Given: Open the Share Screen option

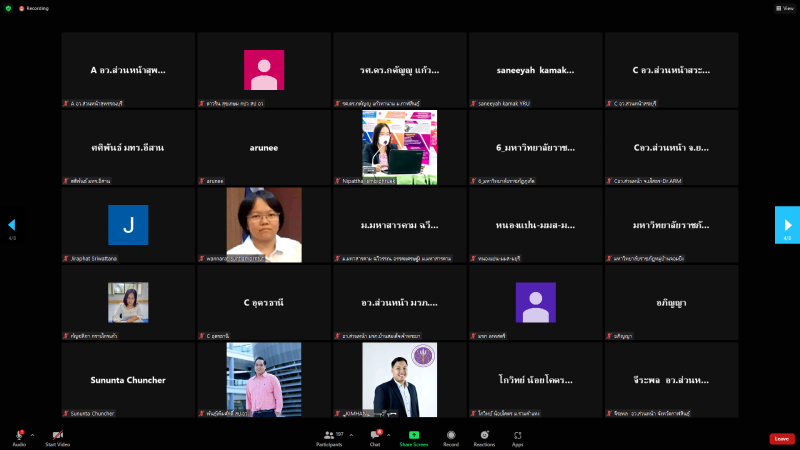Looking at the screenshot, I should click(x=413, y=437).
